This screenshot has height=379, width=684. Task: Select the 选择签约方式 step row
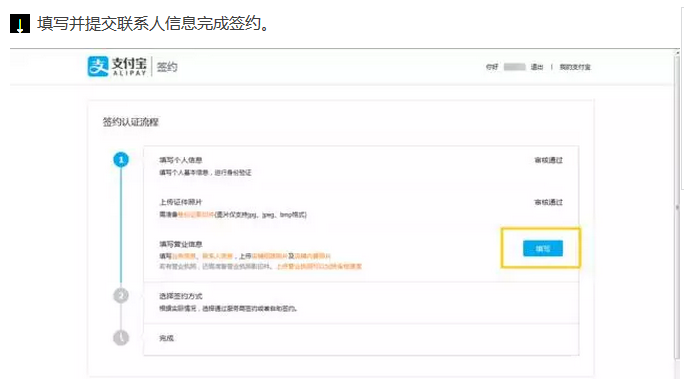click(361, 302)
